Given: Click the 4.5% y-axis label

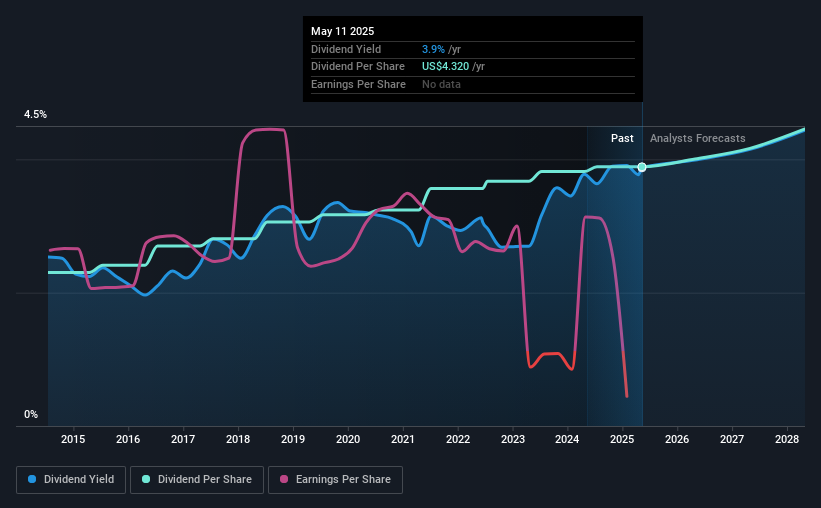Looking at the screenshot, I should [35, 115].
